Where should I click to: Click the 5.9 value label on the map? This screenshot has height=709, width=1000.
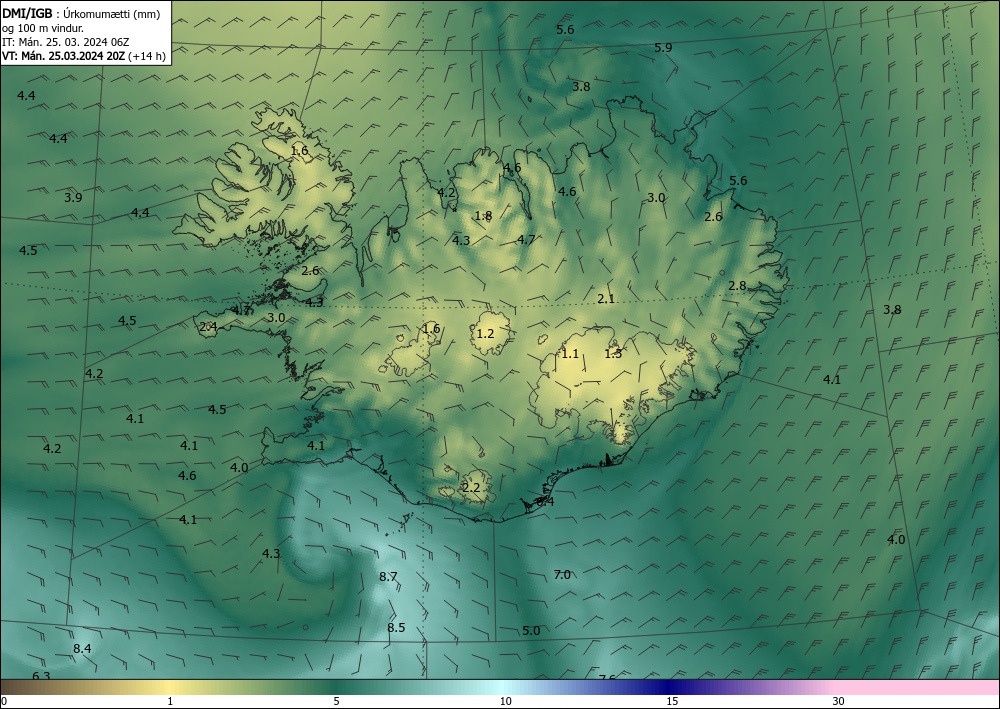pos(663,47)
